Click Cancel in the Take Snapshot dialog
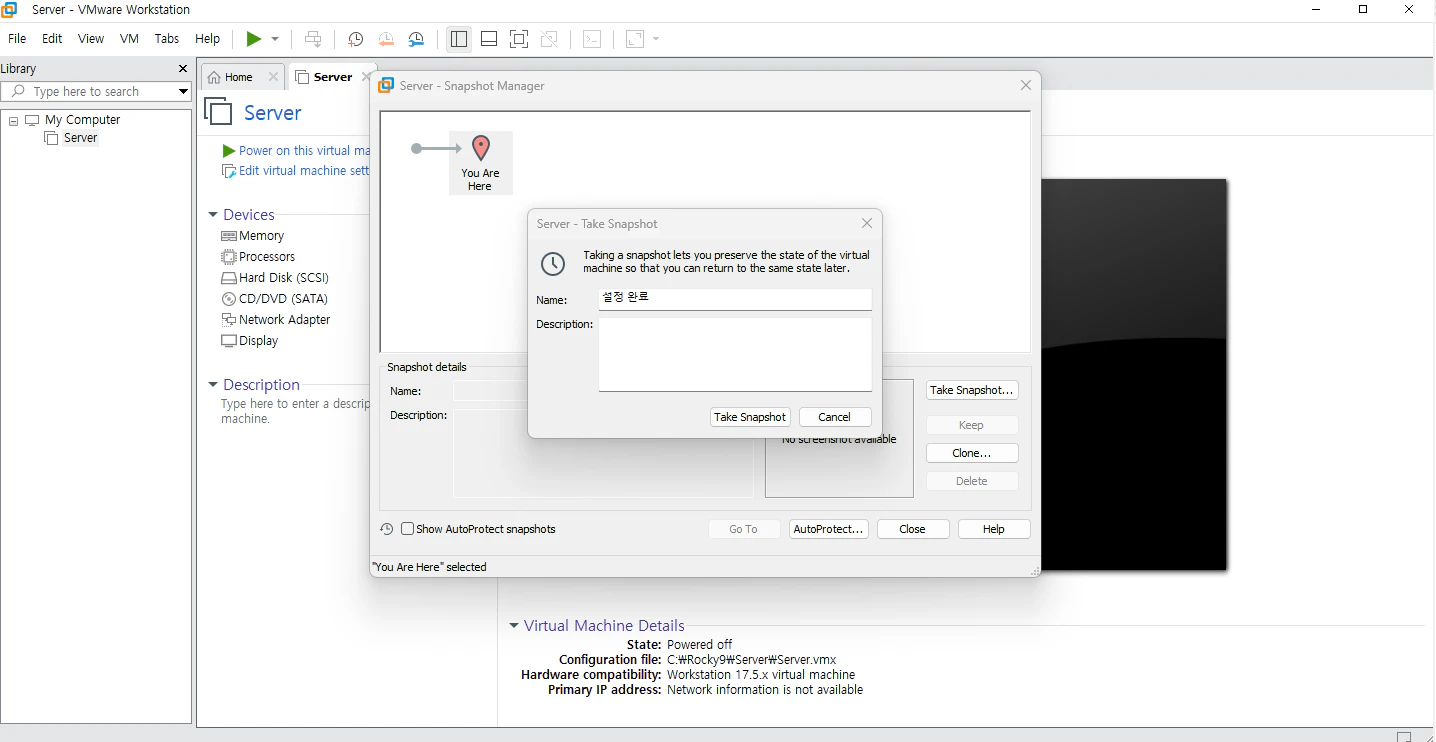Screen dimensions: 1436x742 click(x=835, y=417)
